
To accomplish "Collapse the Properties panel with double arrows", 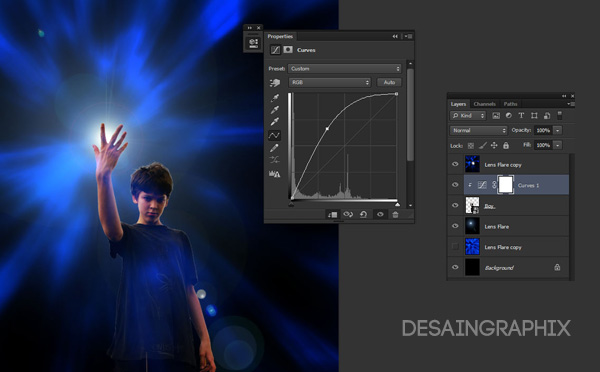I will [395, 36].
